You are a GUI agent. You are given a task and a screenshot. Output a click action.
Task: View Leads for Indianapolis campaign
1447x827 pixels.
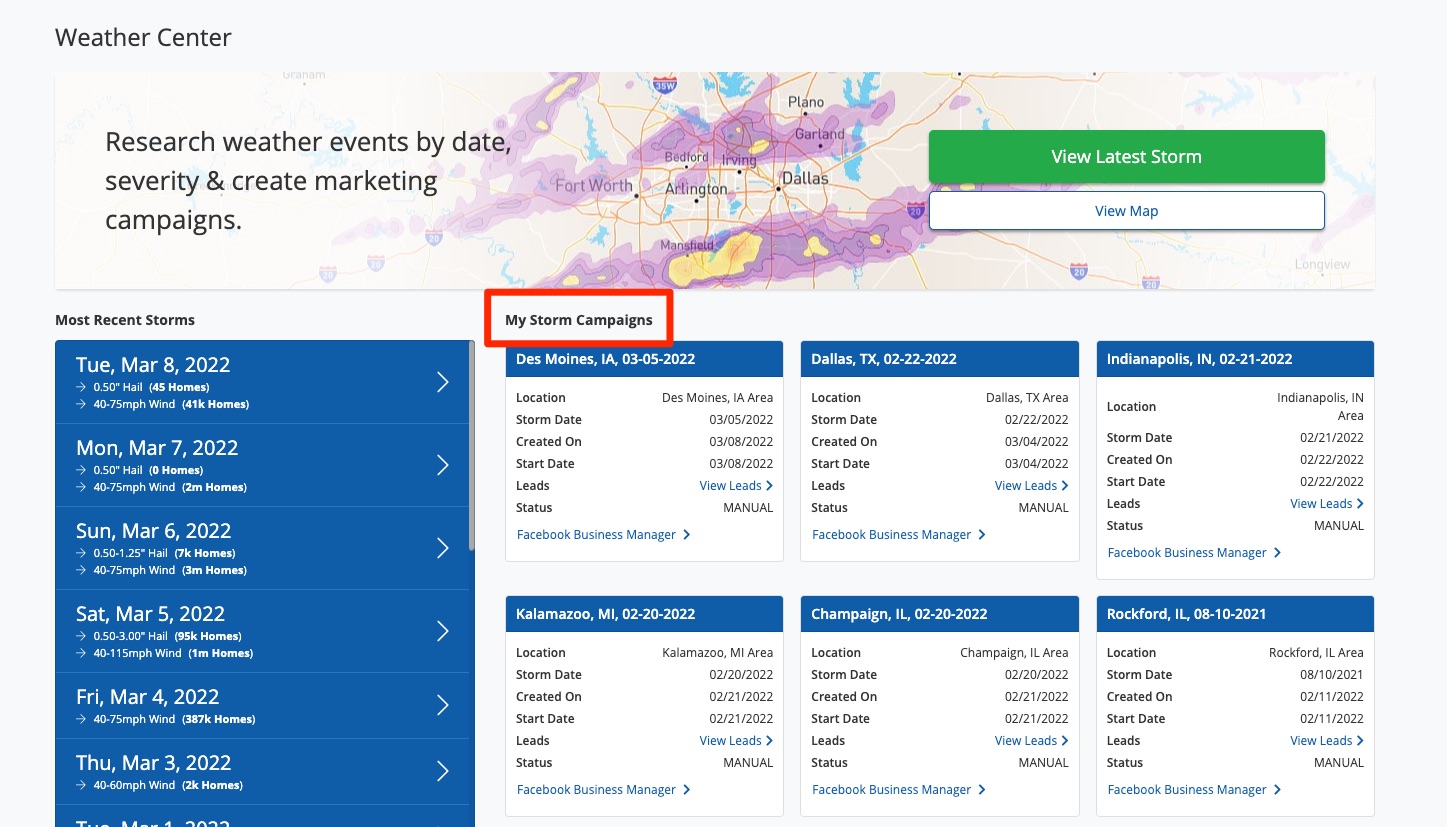1326,504
